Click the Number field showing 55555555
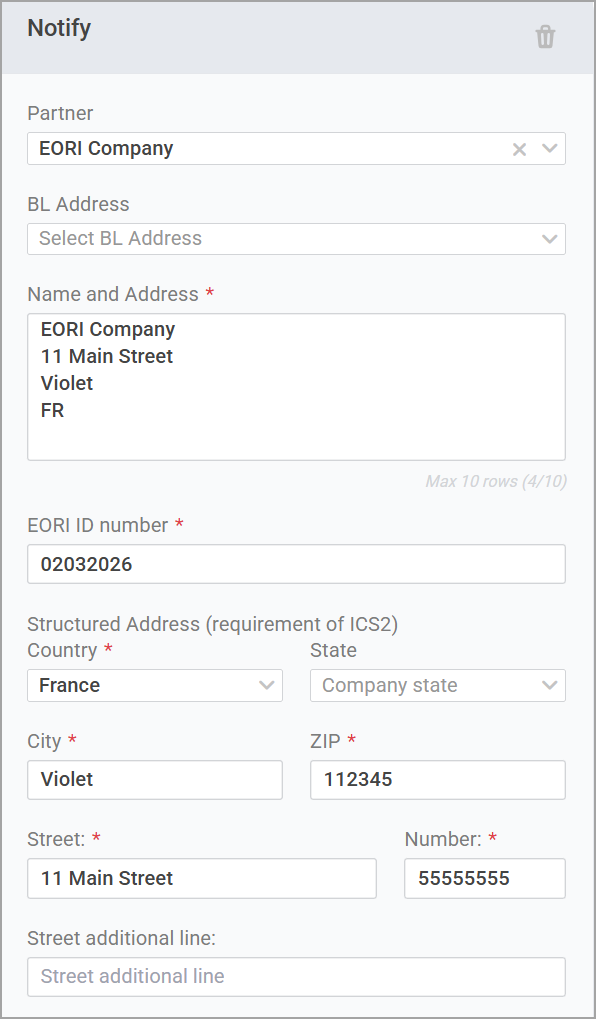 tap(485, 879)
